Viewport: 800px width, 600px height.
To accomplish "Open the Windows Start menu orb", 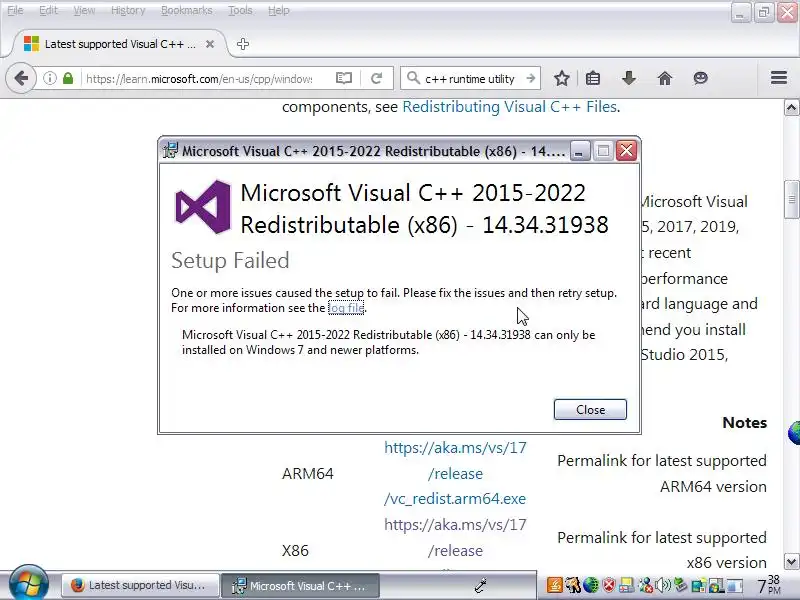I will (29, 583).
